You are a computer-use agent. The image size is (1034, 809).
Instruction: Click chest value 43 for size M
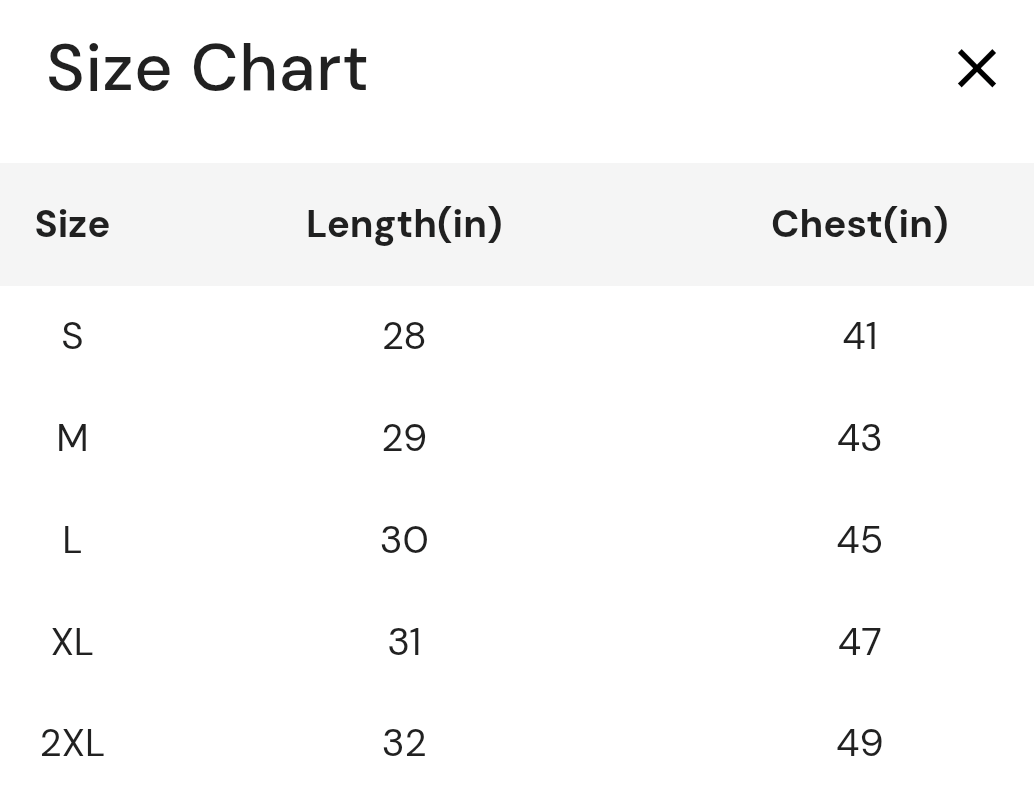click(x=859, y=438)
